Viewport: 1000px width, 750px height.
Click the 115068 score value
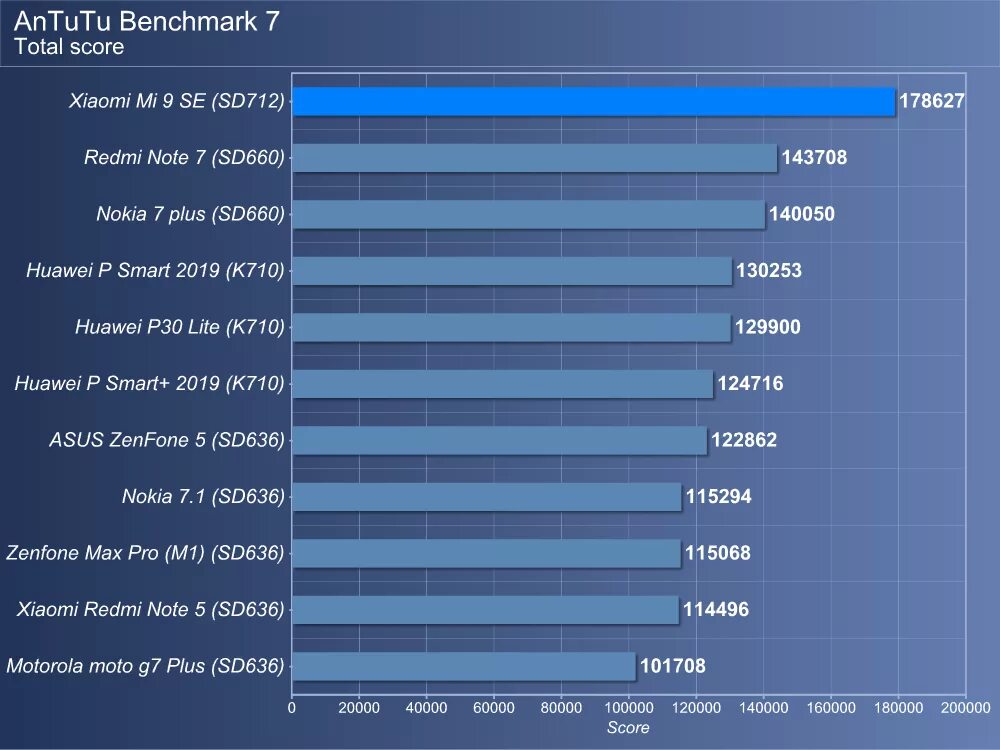point(718,553)
